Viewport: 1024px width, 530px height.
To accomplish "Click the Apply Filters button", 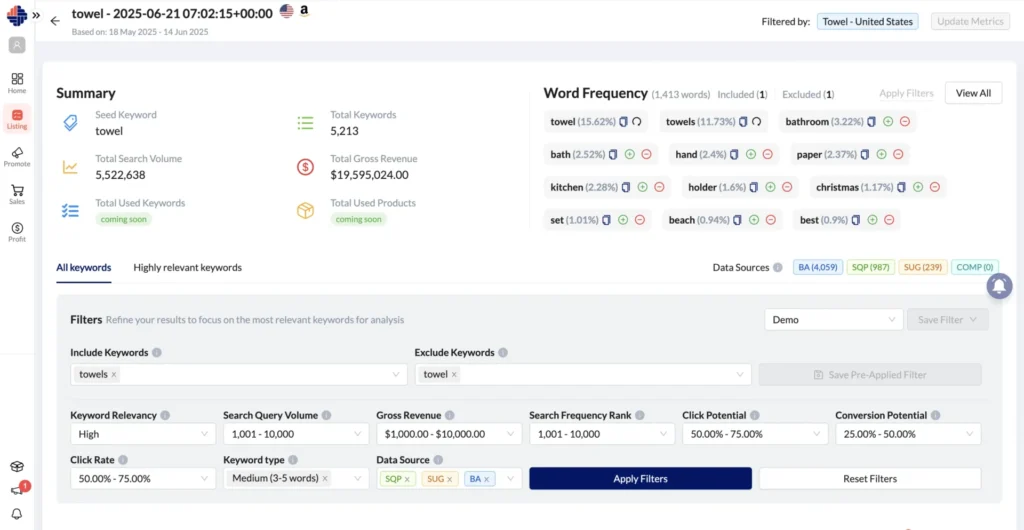I will 640,478.
